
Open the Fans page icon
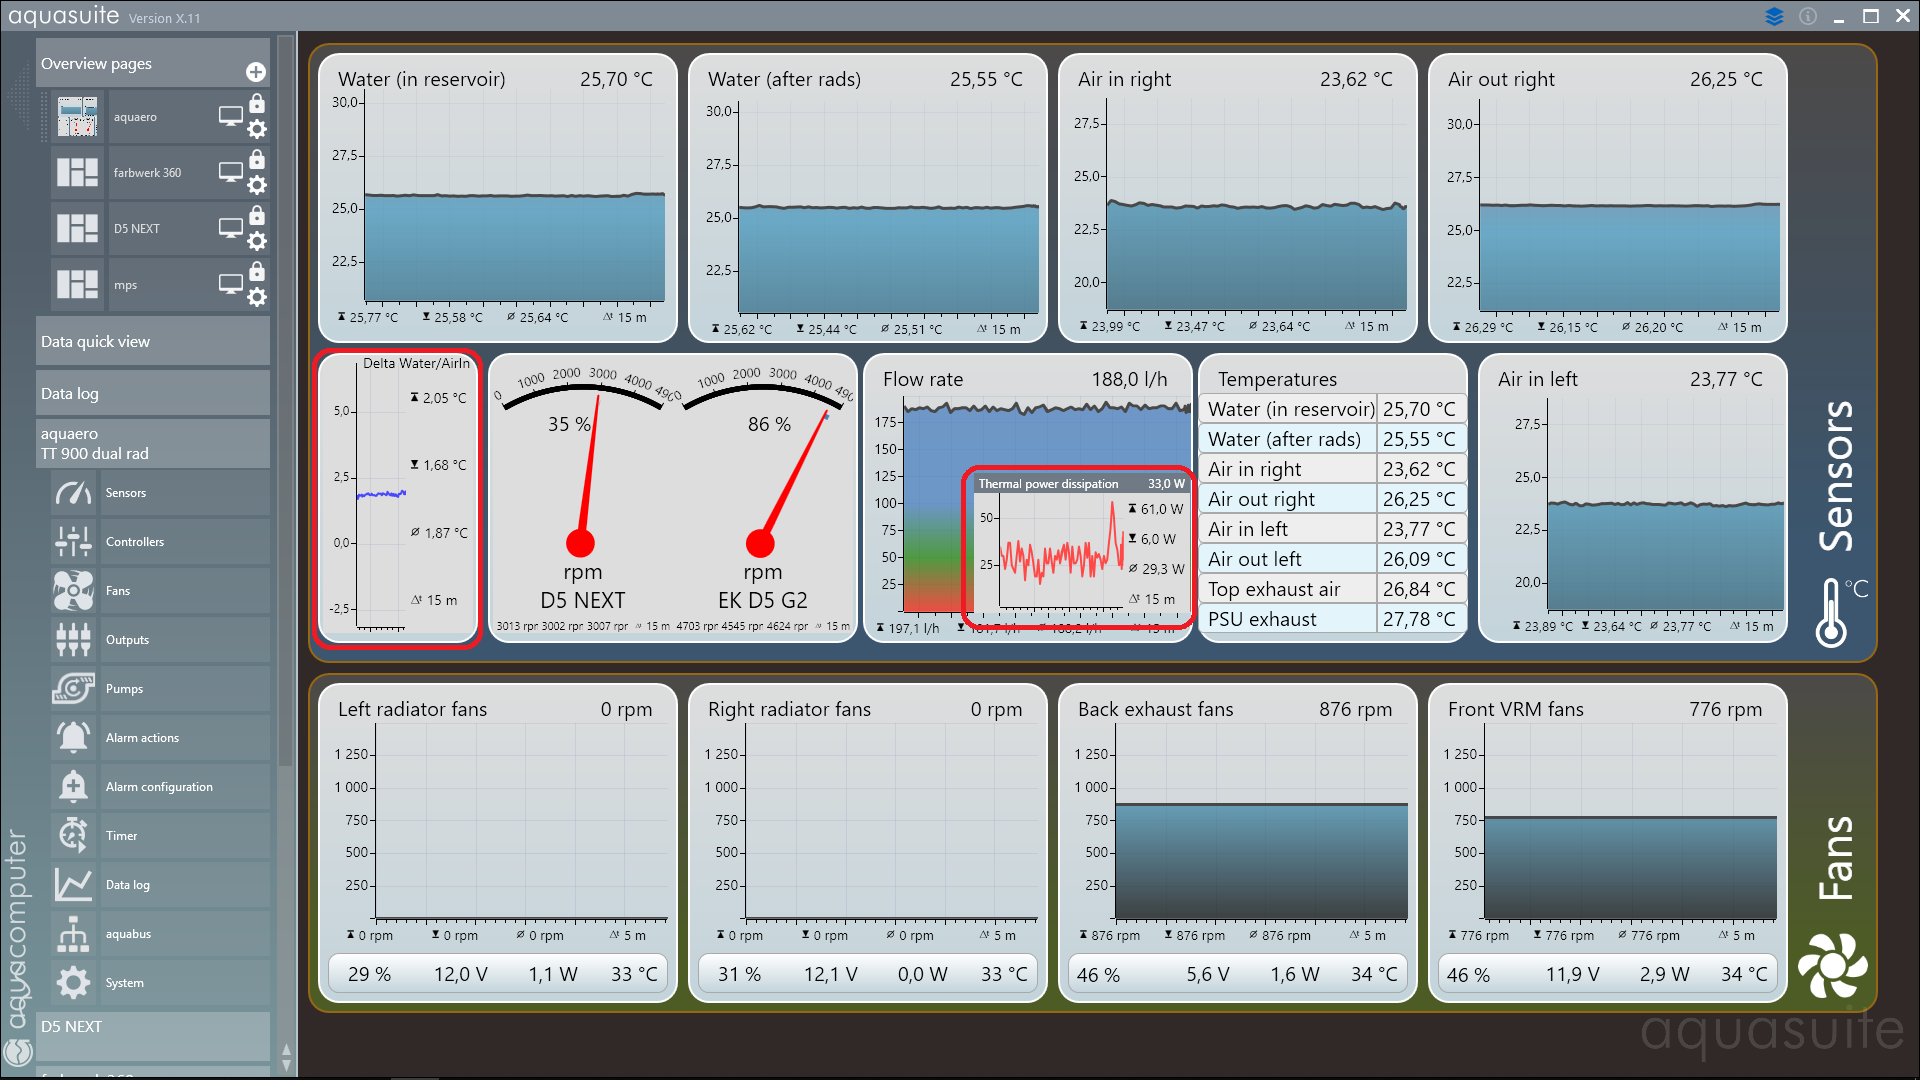73,591
